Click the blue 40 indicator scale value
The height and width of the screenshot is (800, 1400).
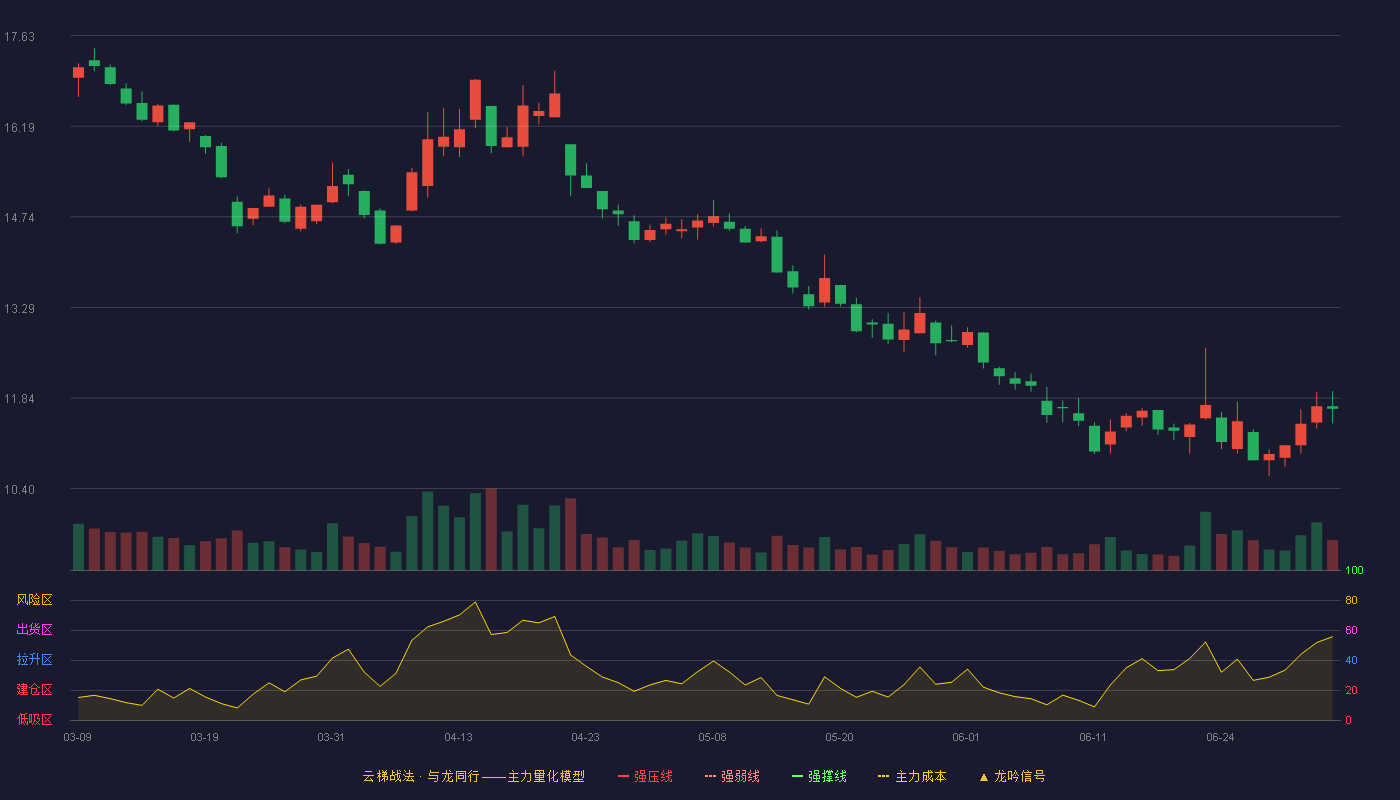click(1351, 660)
